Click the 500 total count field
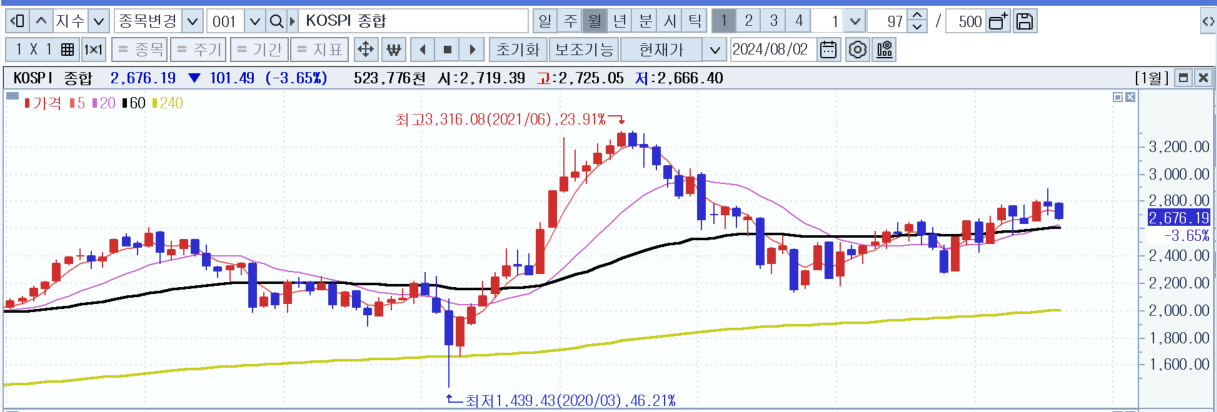1217x412 pixels. point(965,20)
